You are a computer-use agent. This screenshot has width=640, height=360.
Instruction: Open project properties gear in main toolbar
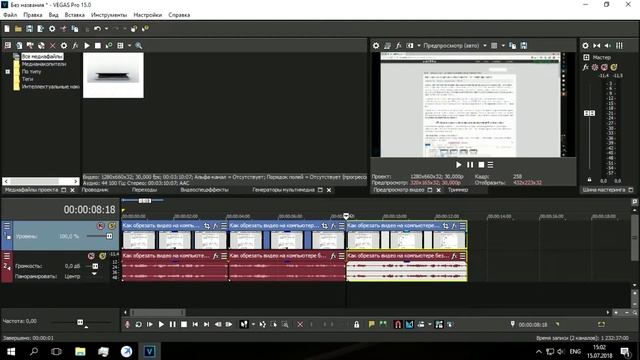tap(52, 29)
